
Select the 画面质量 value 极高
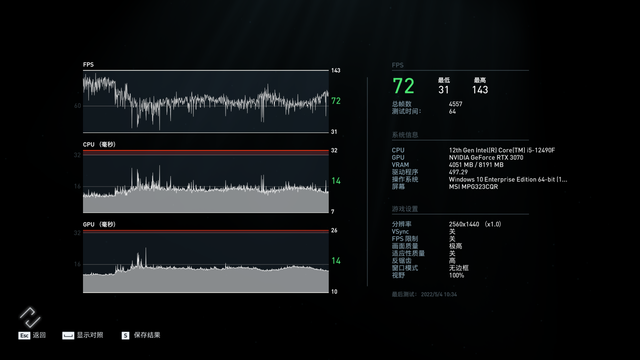pyautogui.click(x=456, y=246)
